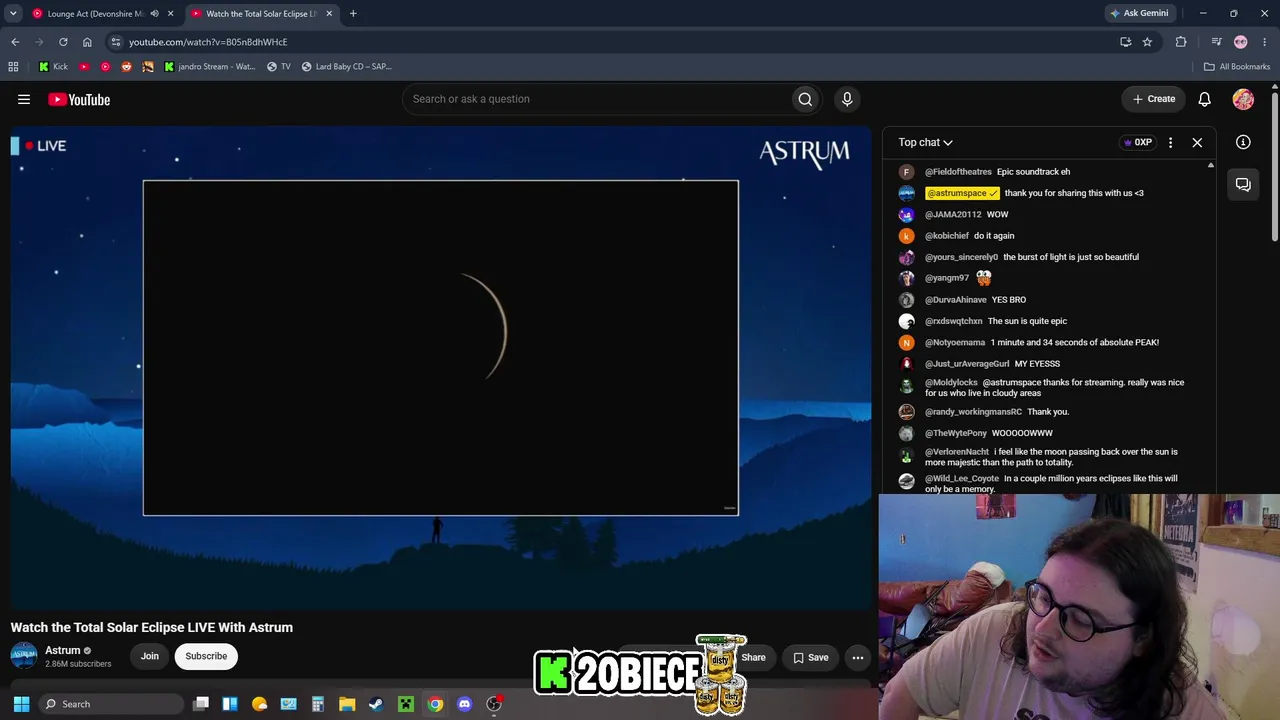Open the Astrum channel avatar
The width and height of the screenshot is (1280, 720).
click(24, 656)
